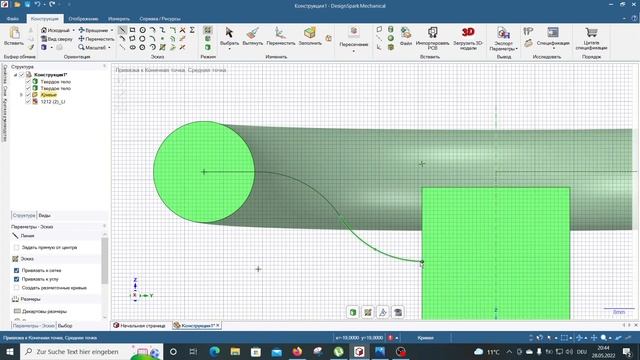Enable 'Задать прямую от центра' checkbox
The height and width of the screenshot is (360, 640).
(x=16, y=247)
